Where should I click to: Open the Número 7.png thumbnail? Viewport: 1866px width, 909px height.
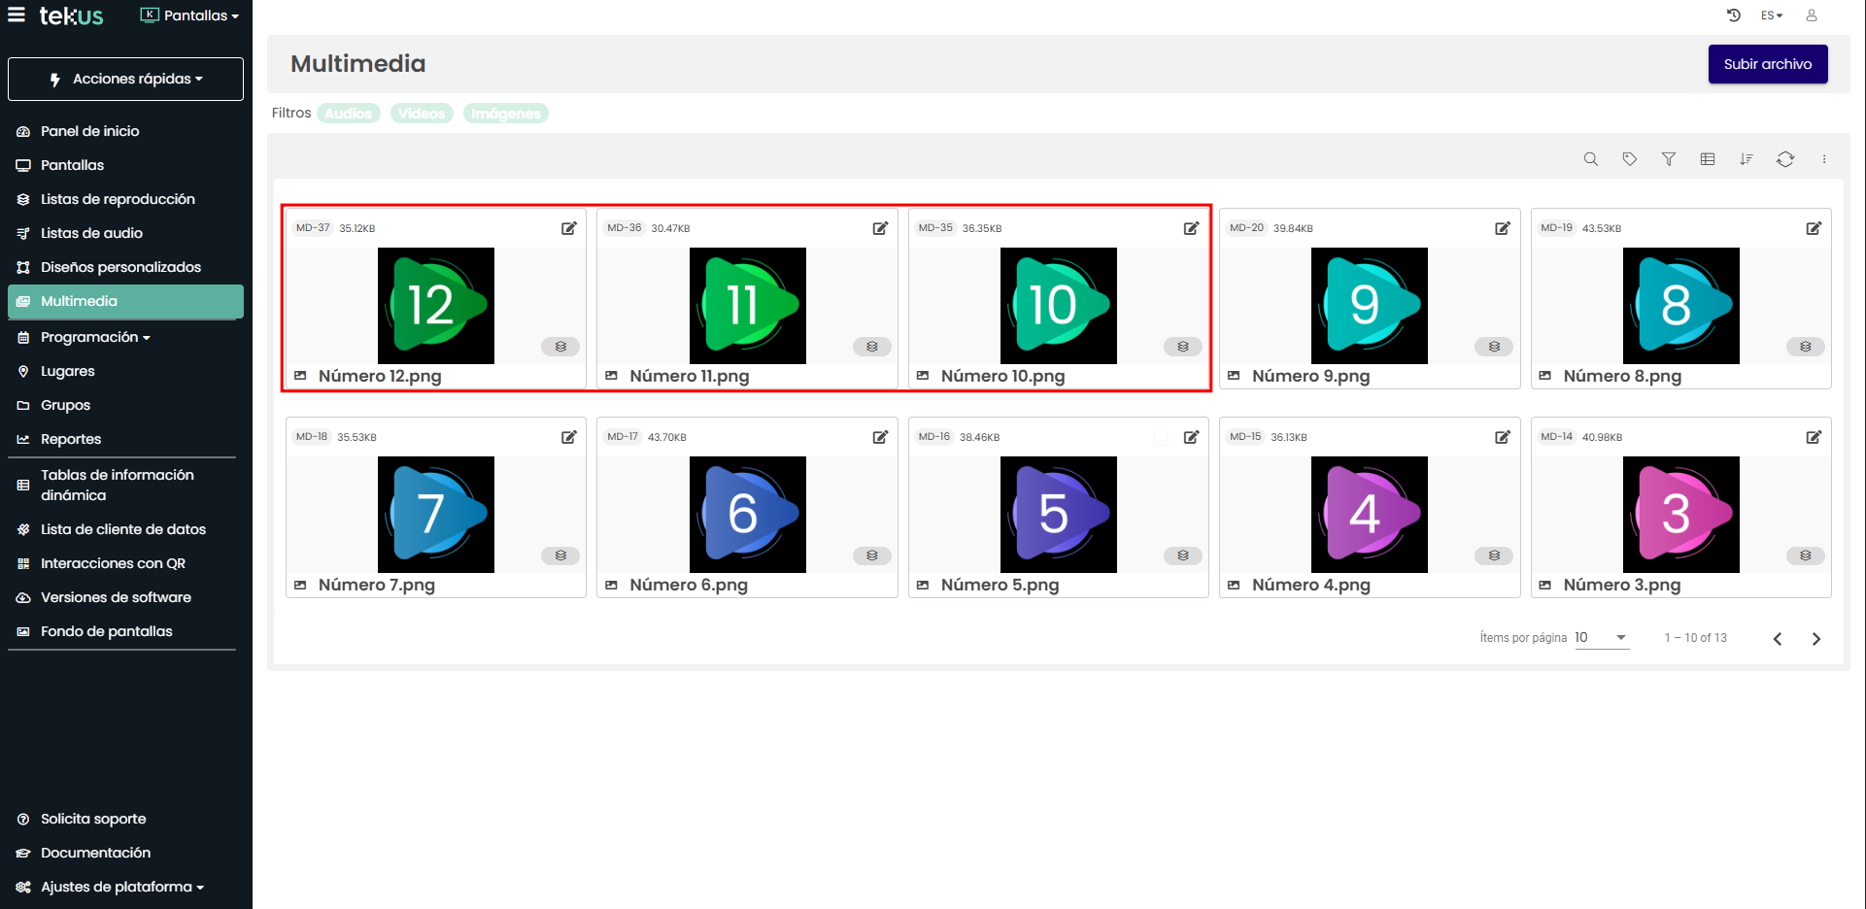pos(436,514)
